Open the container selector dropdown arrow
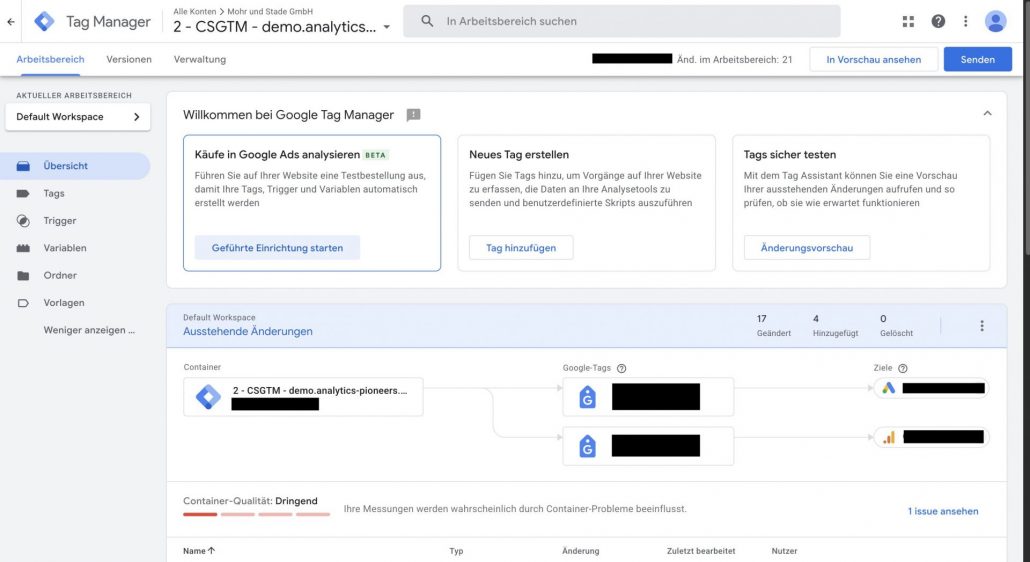This screenshot has width=1030, height=562. point(387,28)
